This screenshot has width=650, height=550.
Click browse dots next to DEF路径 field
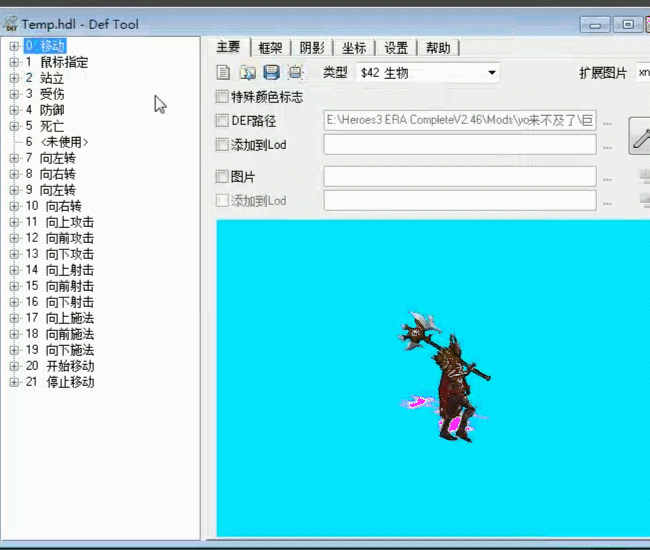pyautogui.click(x=607, y=124)
